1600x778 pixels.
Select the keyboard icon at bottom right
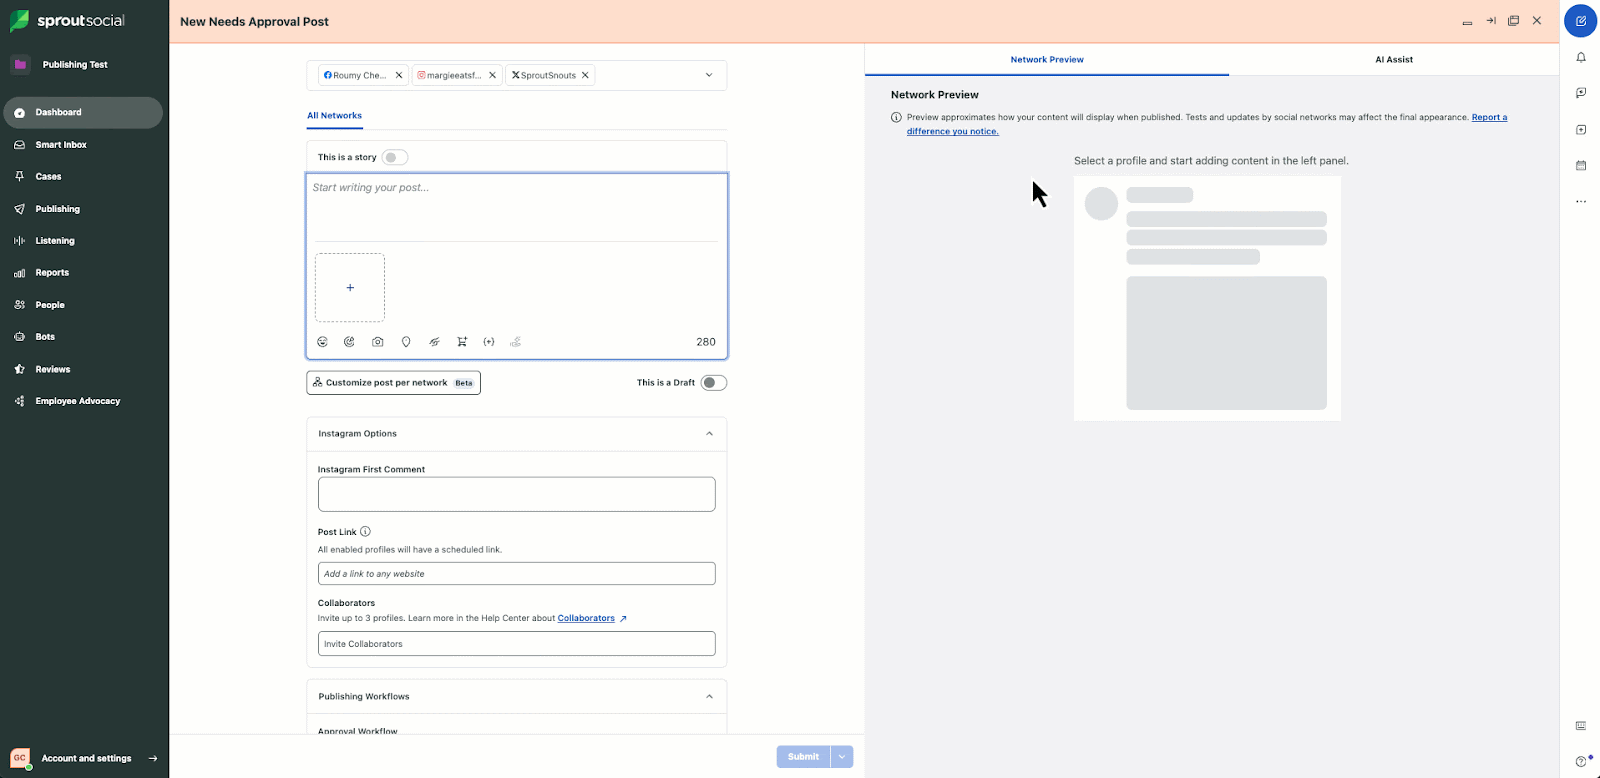[x=1581, y=726]
